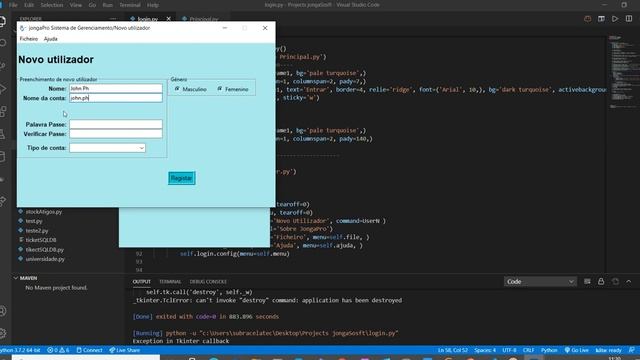The image size is (640, 360).
Task: Select the Masculino radio button
Action: [177, 89]
